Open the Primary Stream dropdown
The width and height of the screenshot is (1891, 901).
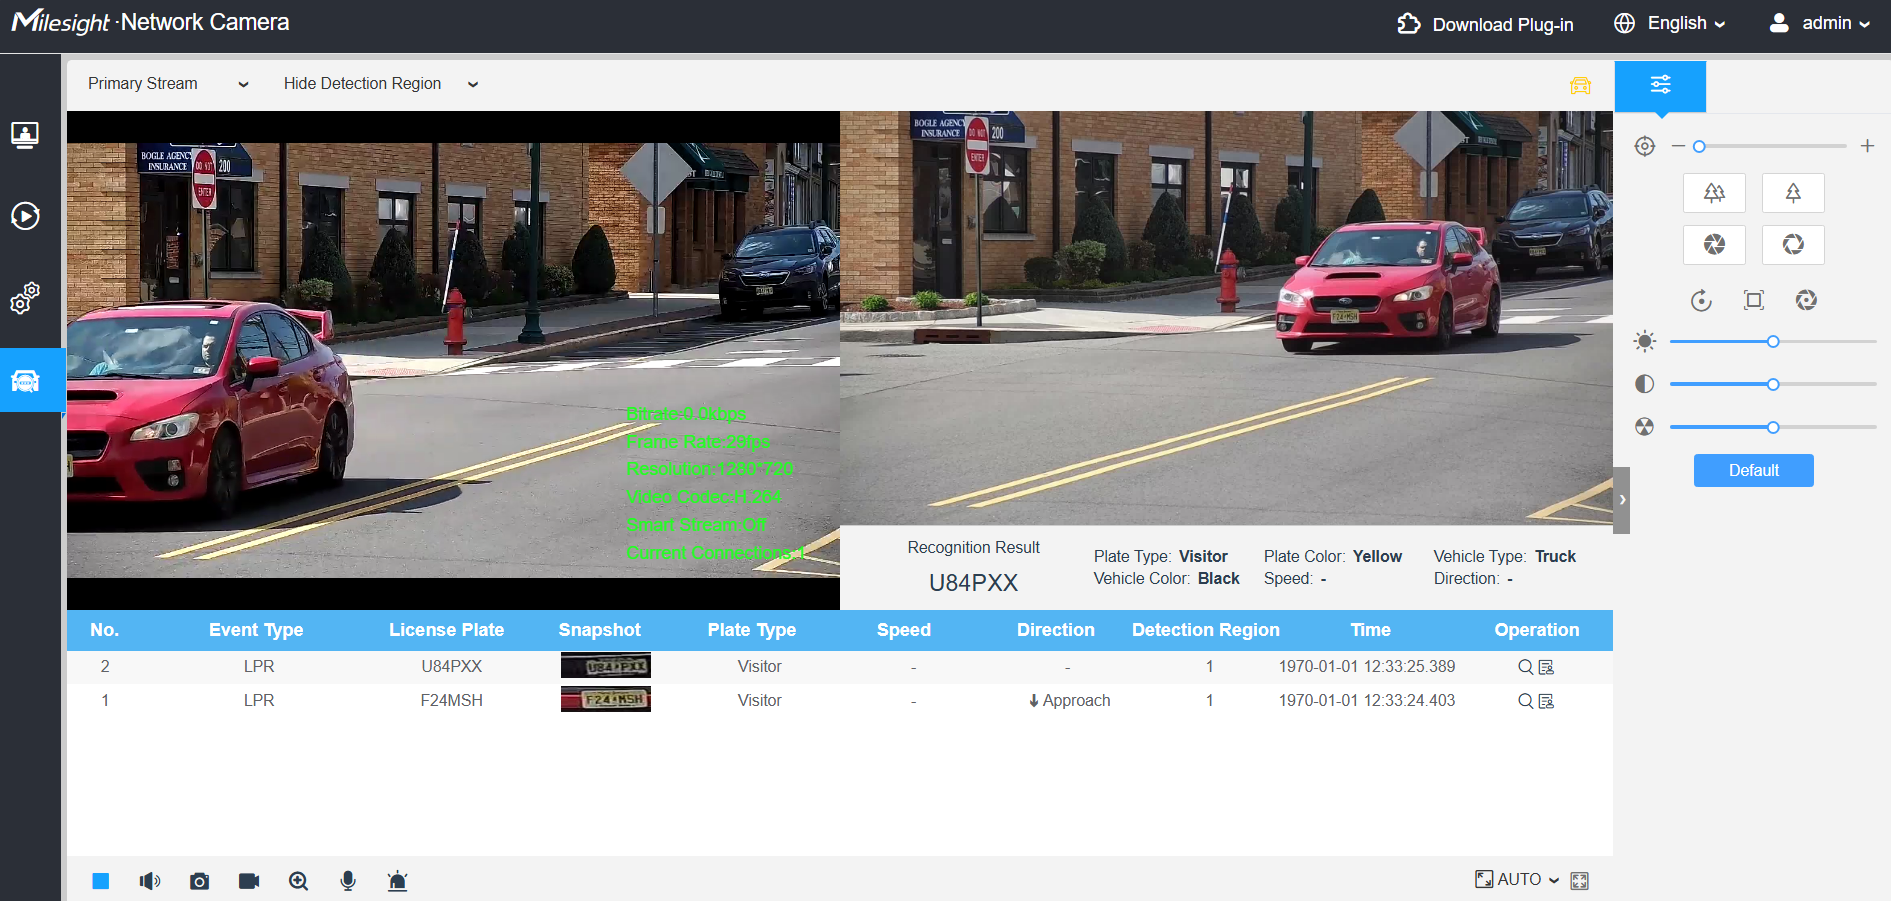tap(168, 84)
